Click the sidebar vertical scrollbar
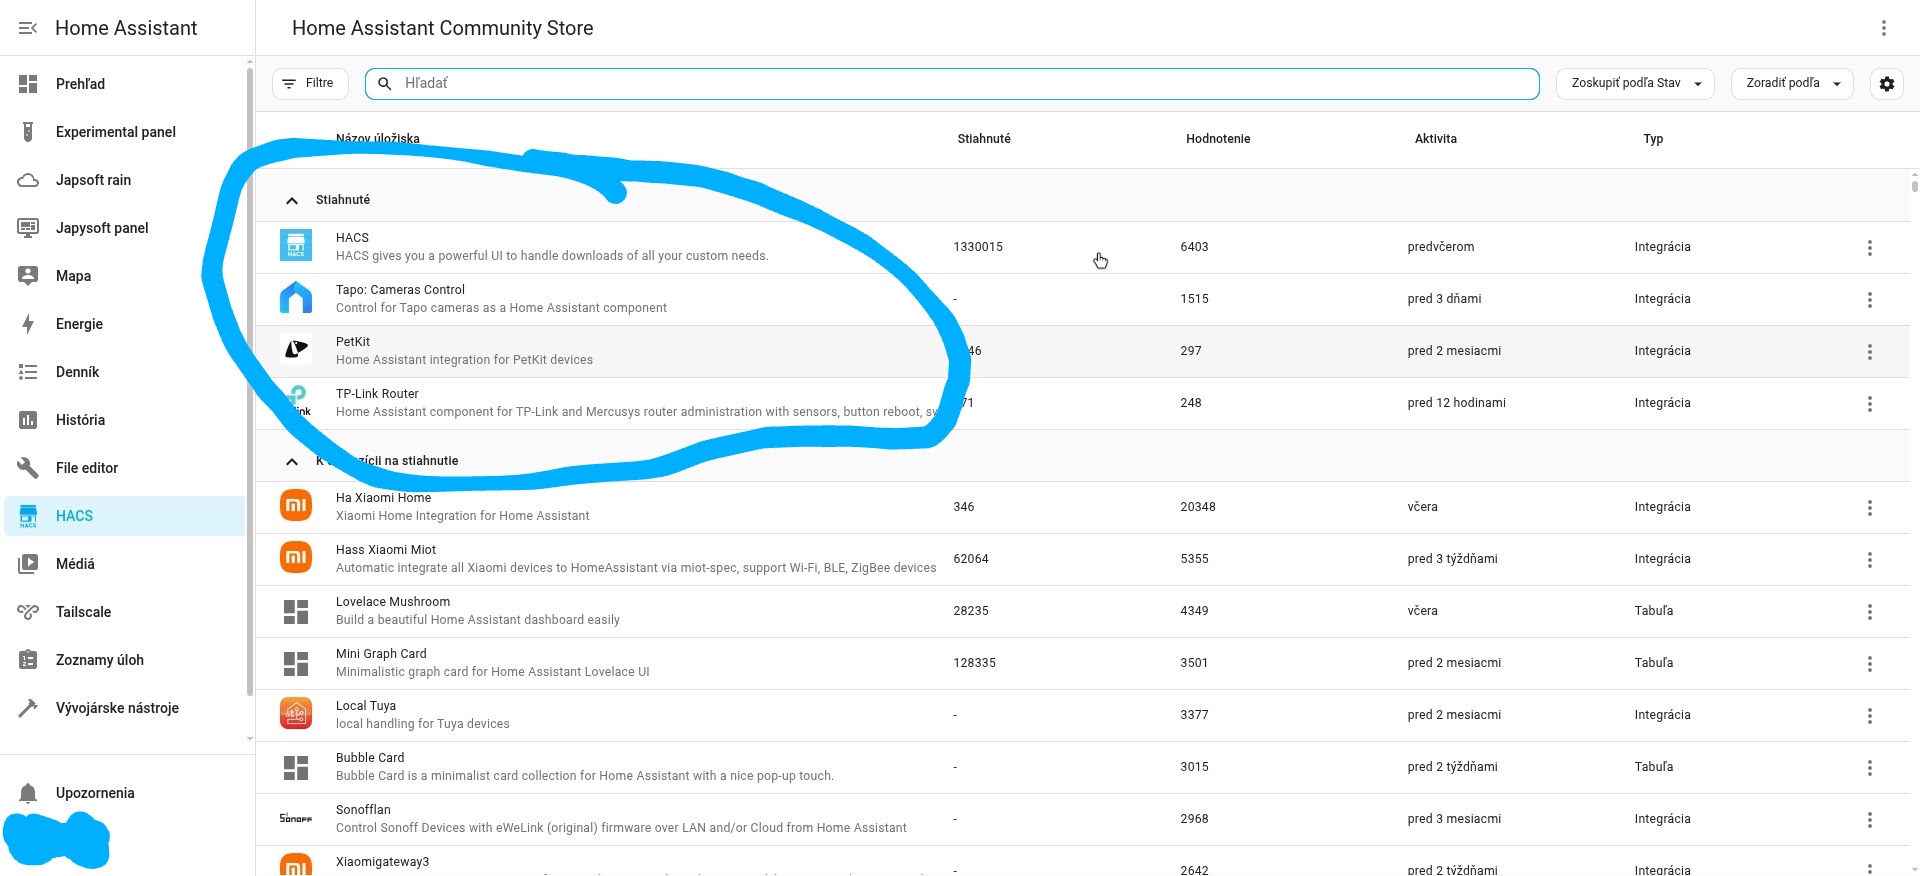 coord(249,380)
